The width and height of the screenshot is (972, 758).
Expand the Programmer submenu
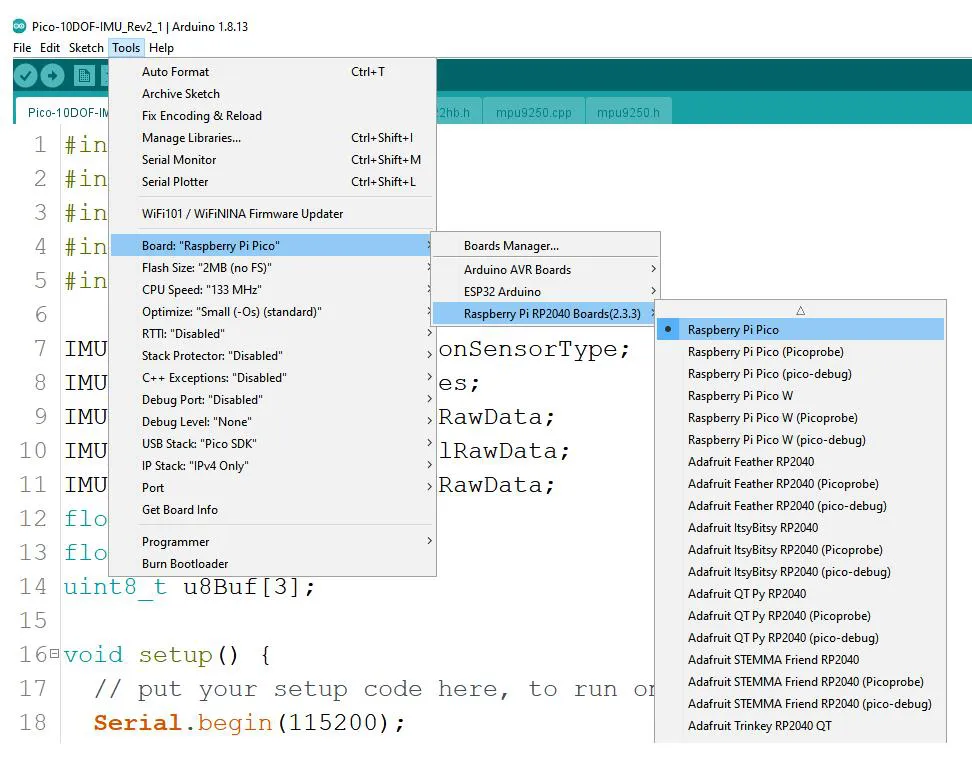tap(273, 542)
